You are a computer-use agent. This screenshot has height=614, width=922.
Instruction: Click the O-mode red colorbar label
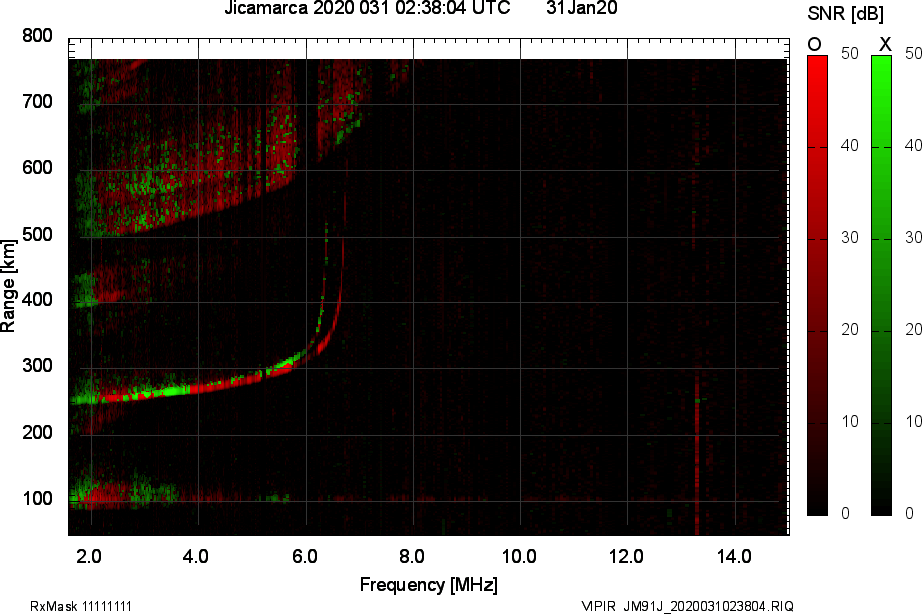[813, 44]
